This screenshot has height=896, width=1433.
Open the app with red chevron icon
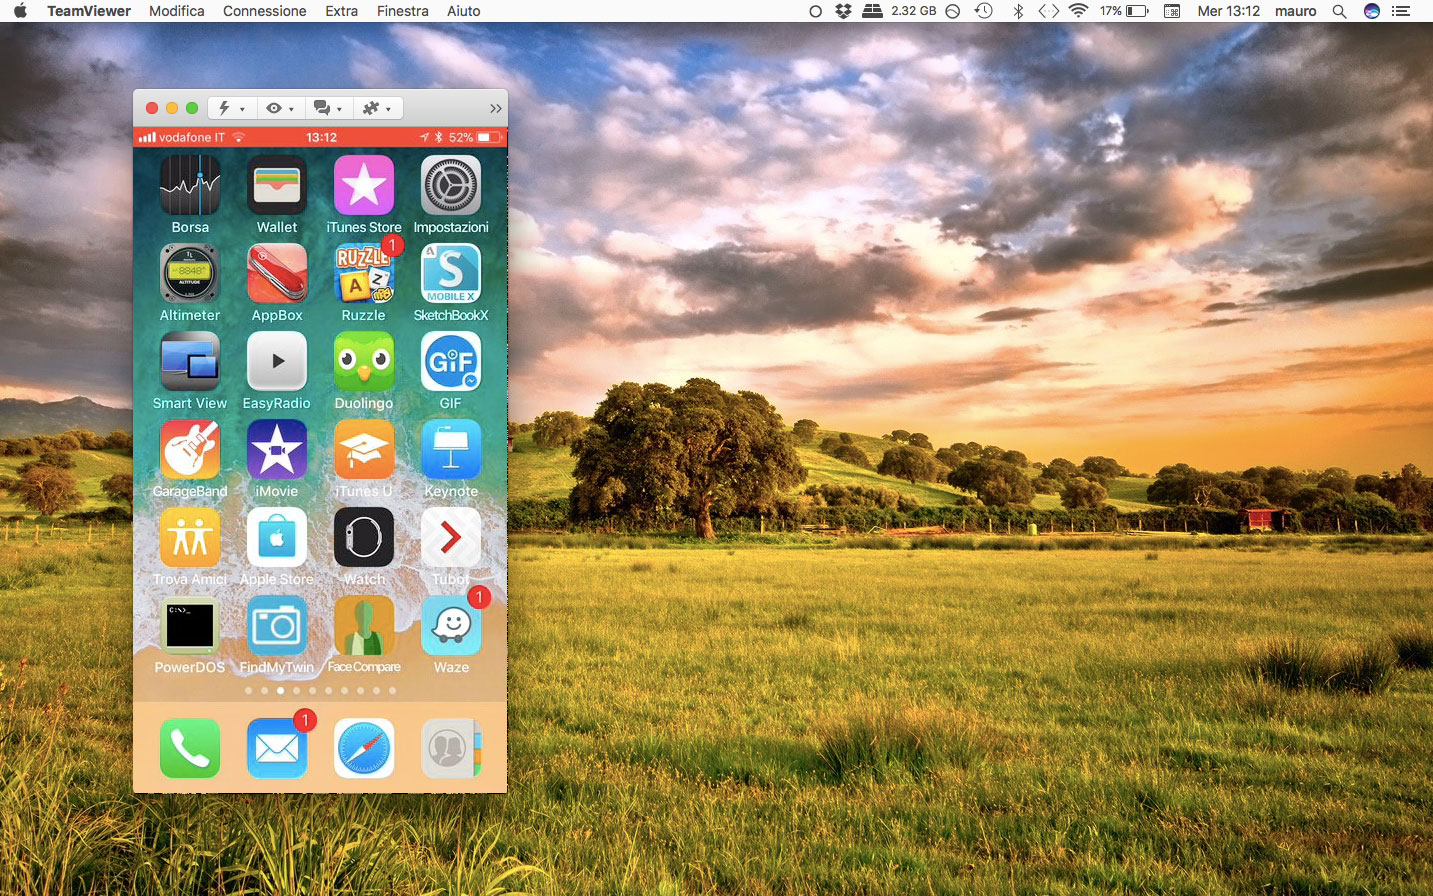point(451,538)
